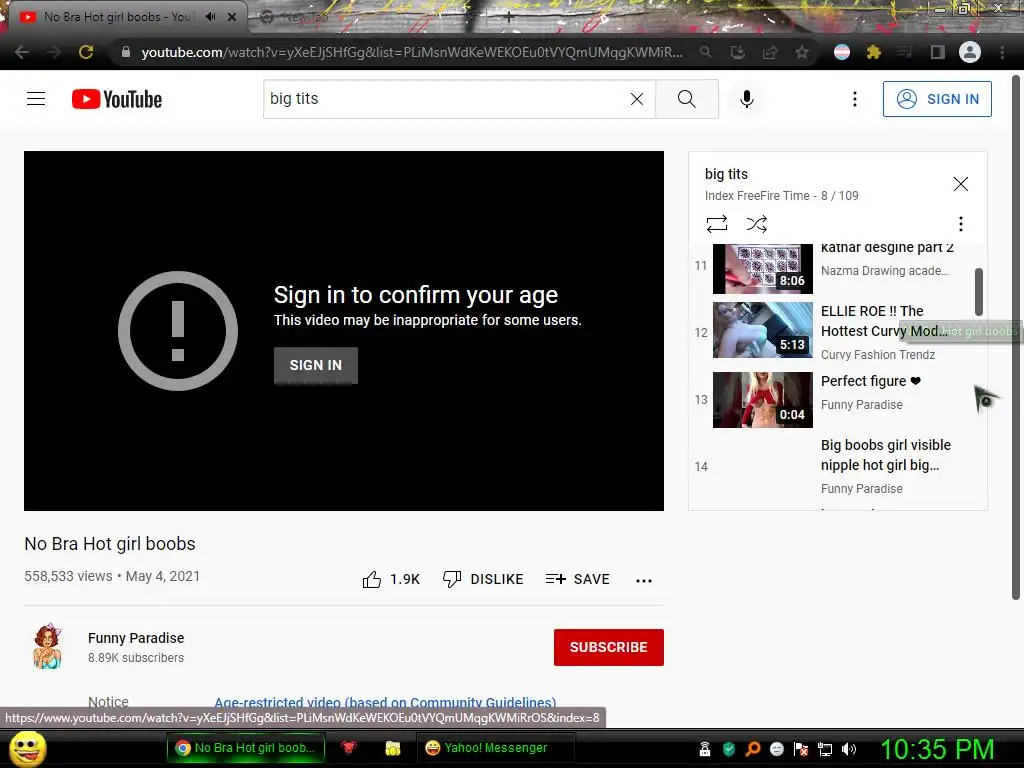Screen dimensions: 1024x768
Task: Open the Age-restricted video guidelines link
Action: click(385, 702)
